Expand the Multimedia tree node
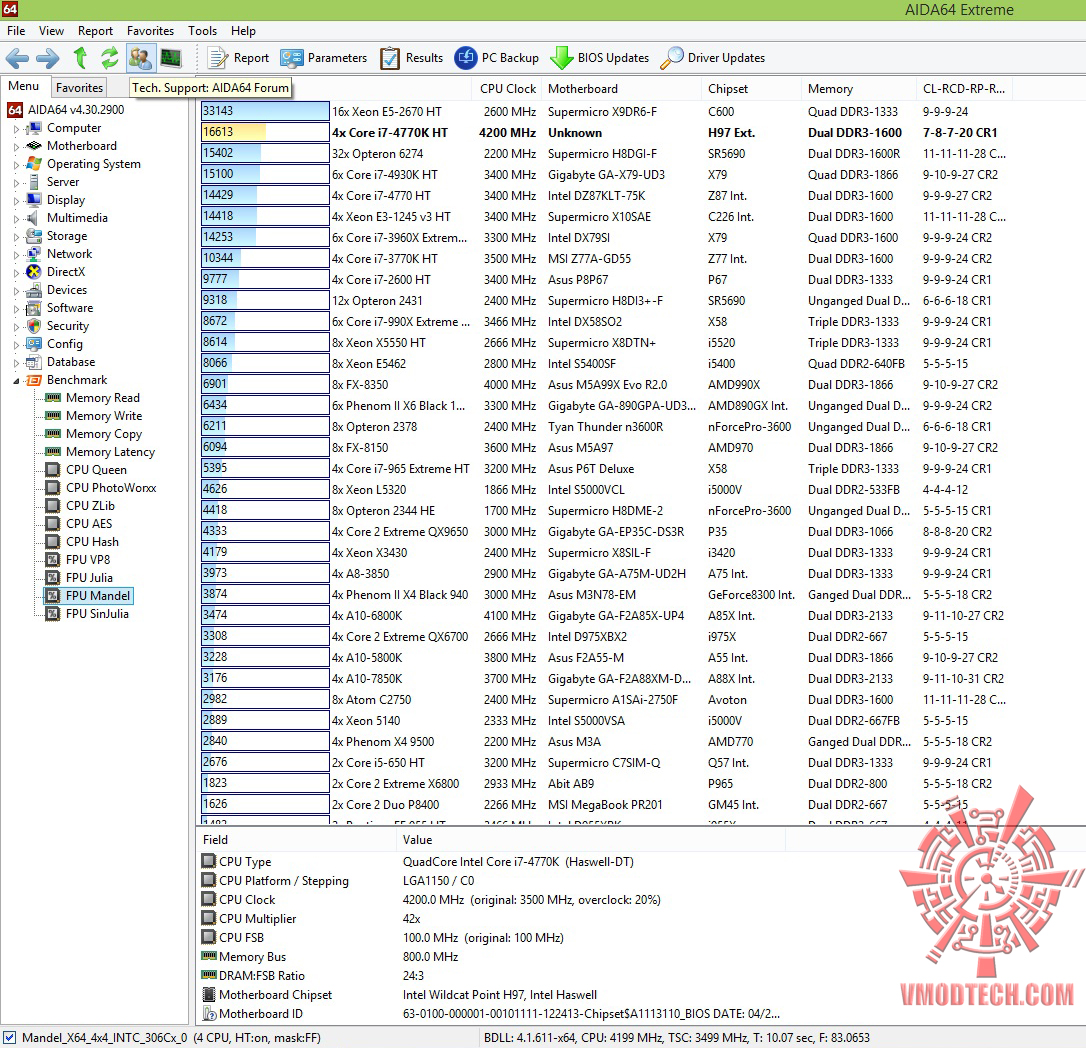The width and height of the screenshot is (1086, 1048). coord(16,218)
